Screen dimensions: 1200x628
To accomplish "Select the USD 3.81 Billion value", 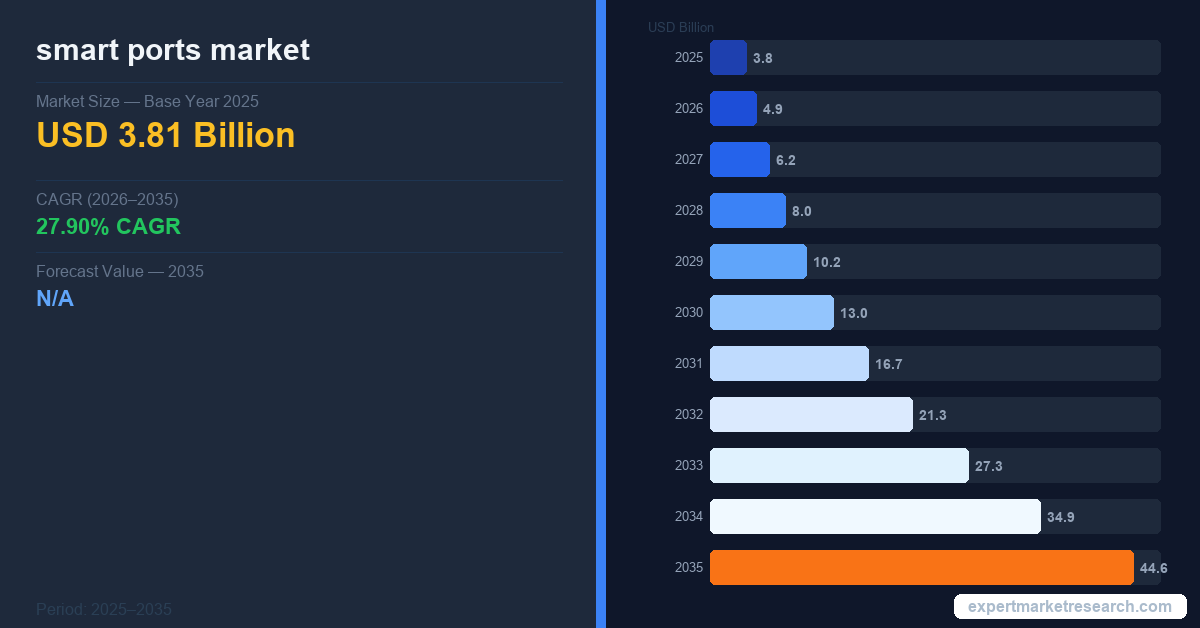I will pos(166,135).
